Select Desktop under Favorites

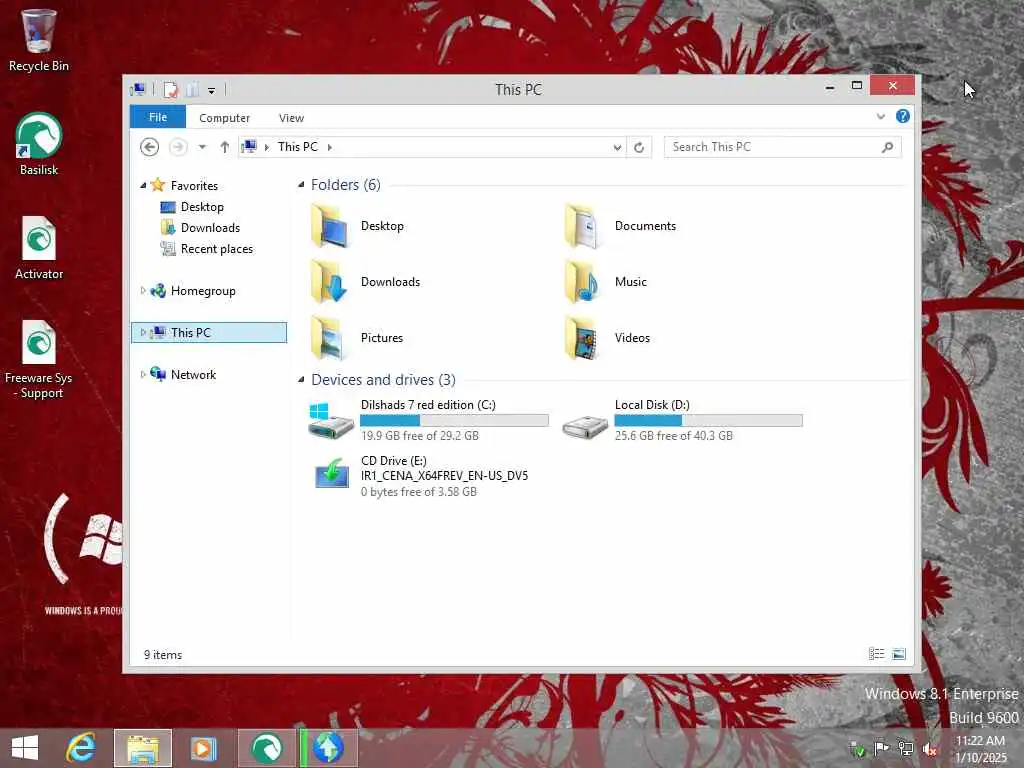point(202,206)
